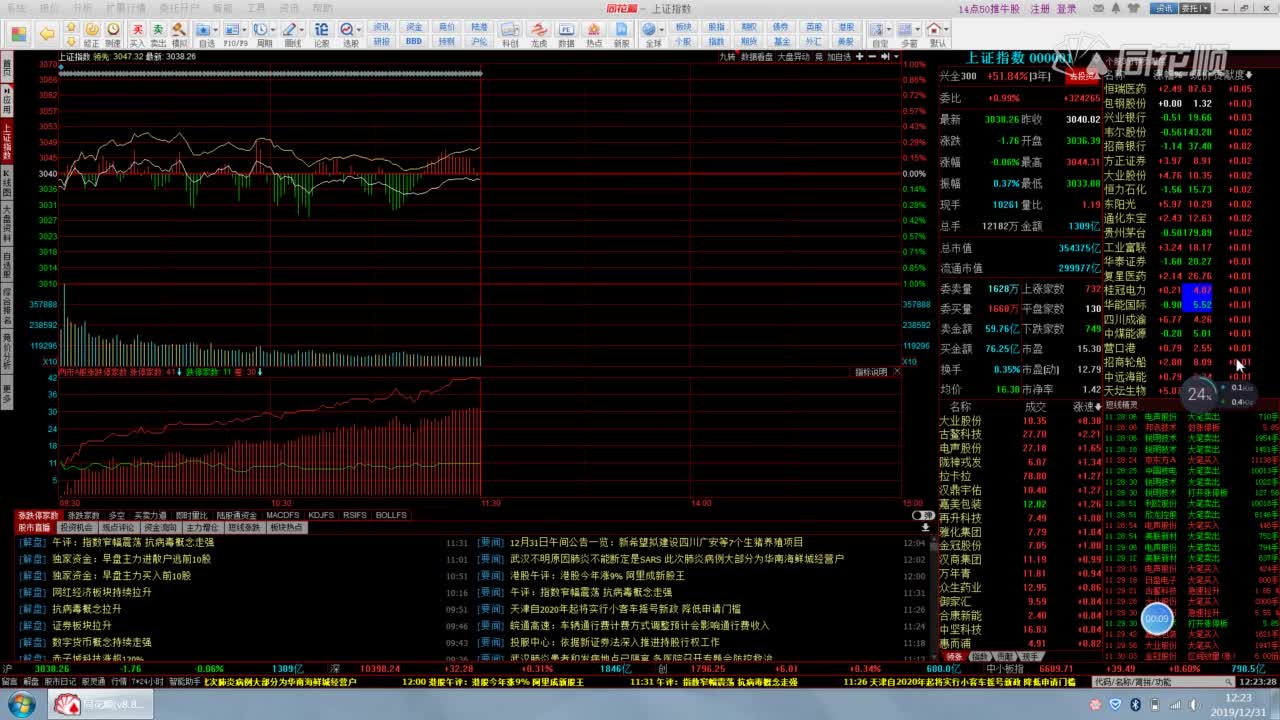Click the minus zoom-out icon above chart

(872, 57)
